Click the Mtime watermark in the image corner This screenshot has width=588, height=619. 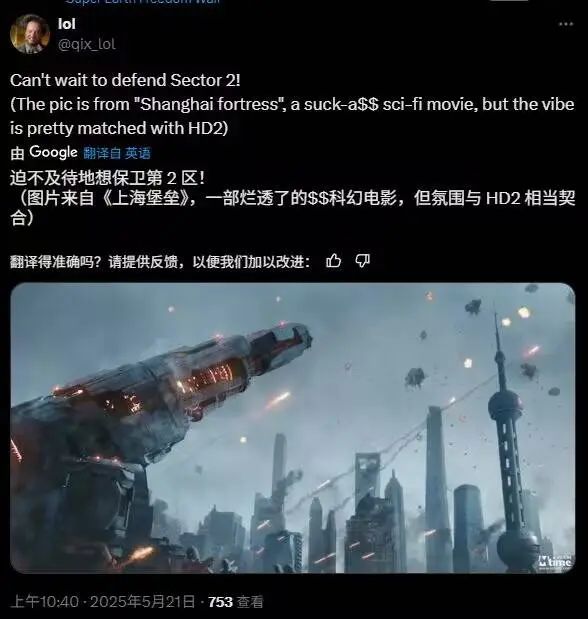click(x=555, y=562)
